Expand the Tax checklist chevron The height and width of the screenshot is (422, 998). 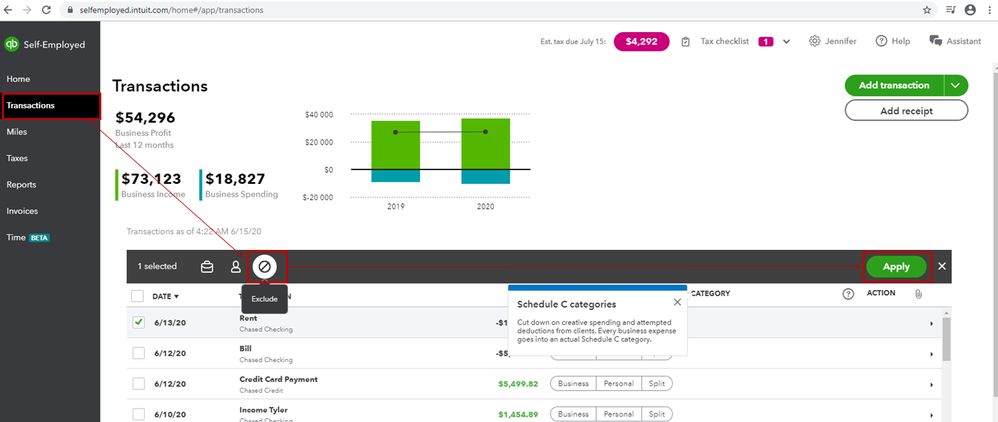786,41
